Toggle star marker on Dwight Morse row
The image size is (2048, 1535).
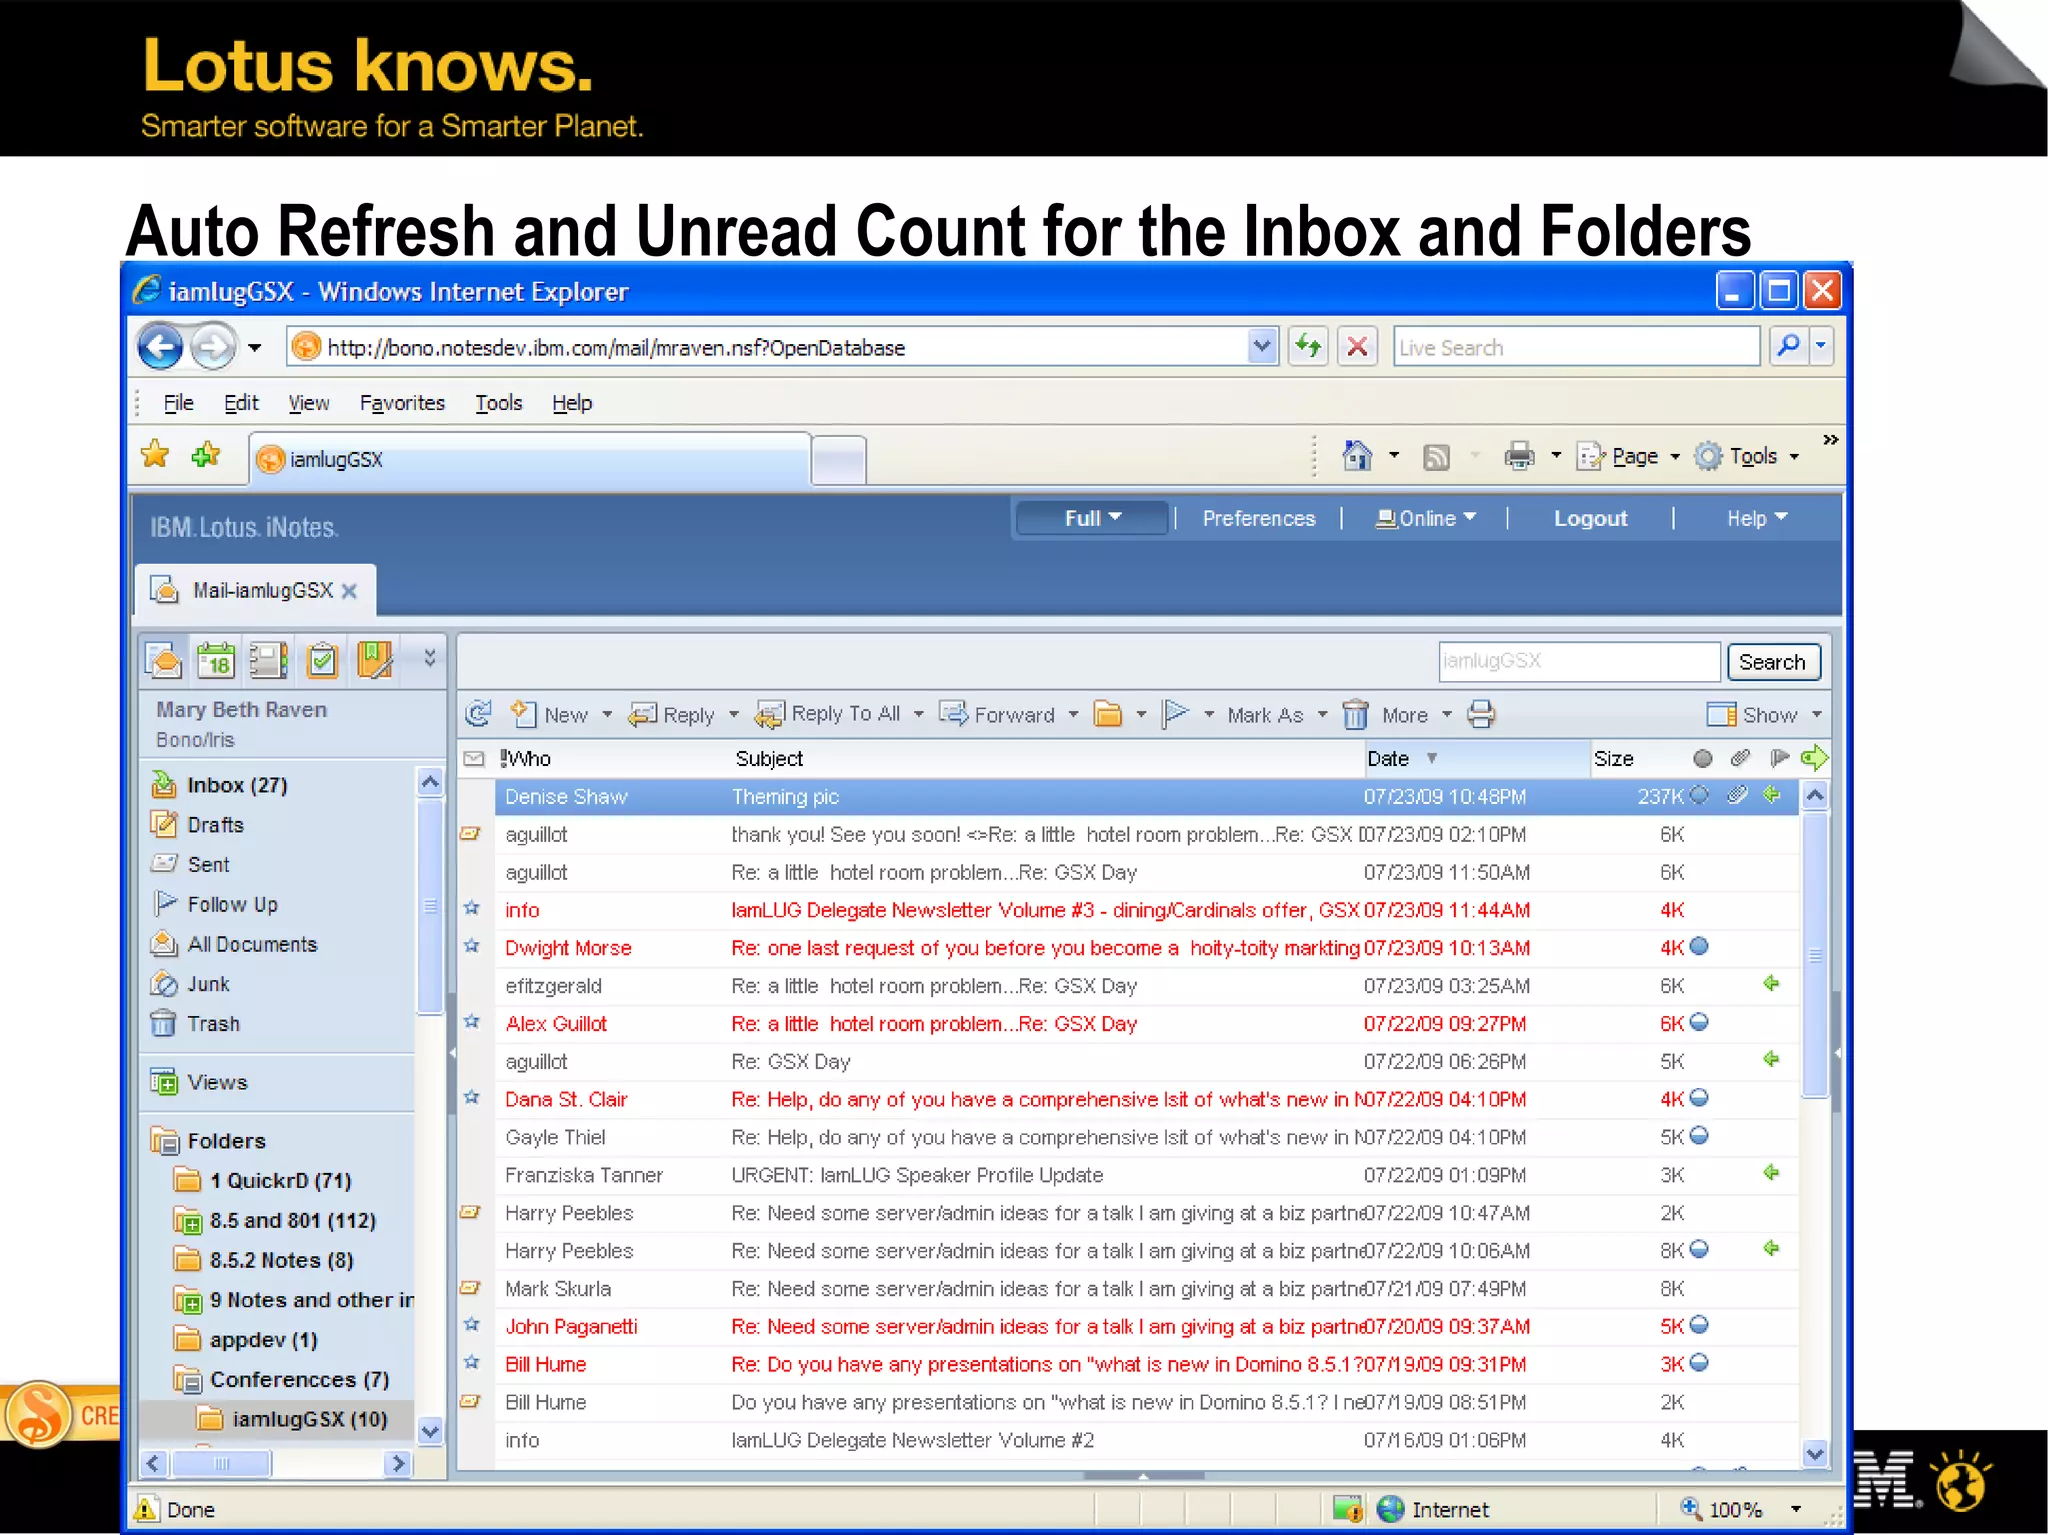(x=472, y=946)
